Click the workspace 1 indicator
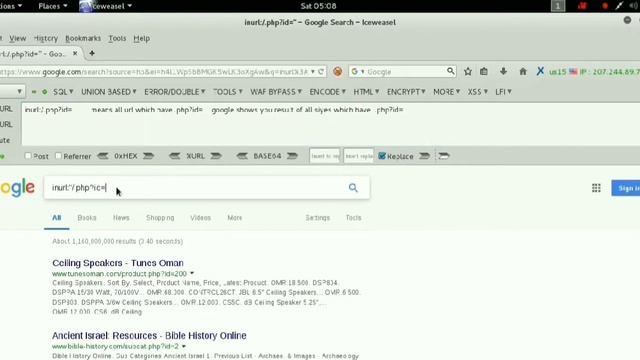Image resolution: width=640 pixels, height=360 pixels. [558, 6]
